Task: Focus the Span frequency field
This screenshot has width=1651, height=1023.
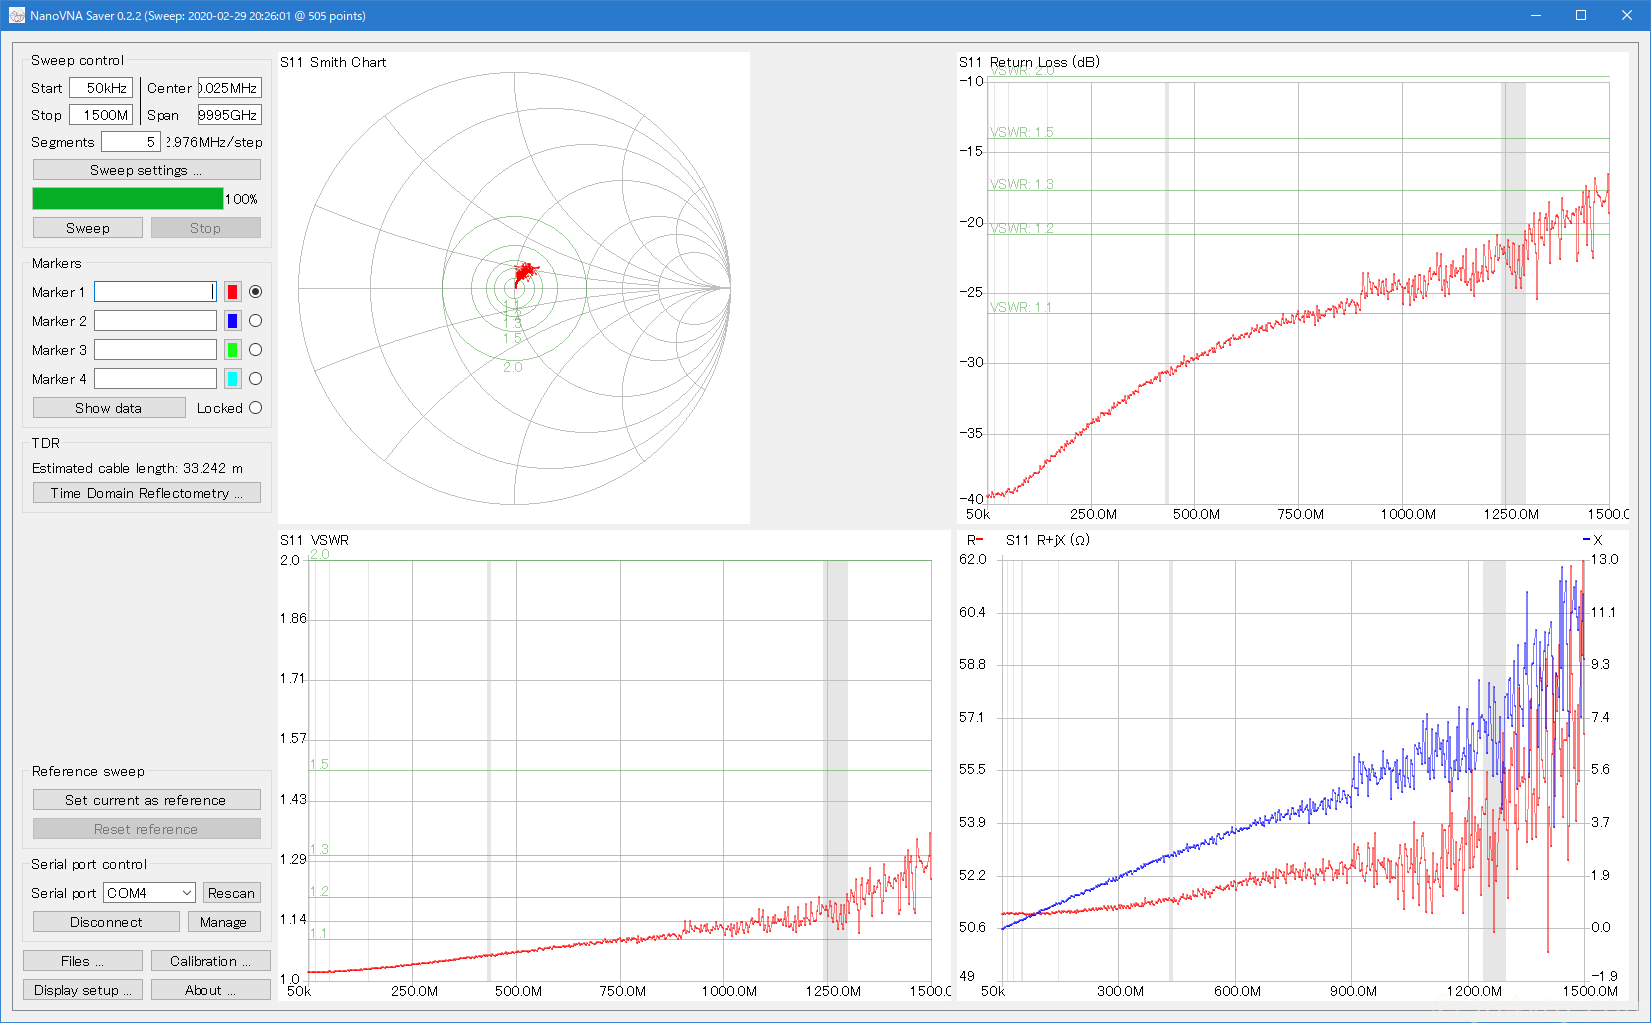Action: click(x=230, y=115)
